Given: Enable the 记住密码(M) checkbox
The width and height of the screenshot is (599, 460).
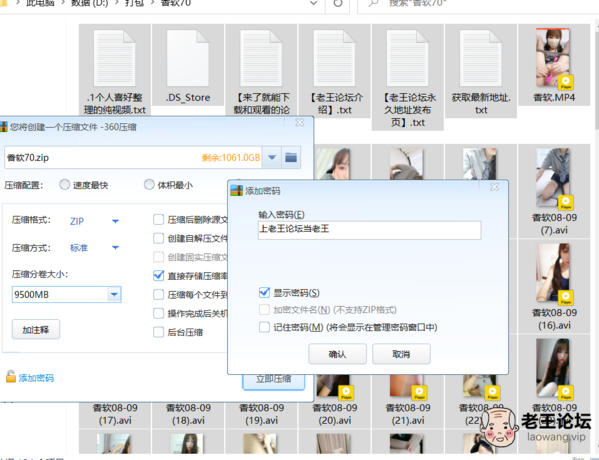Looking at the screenshot, I should [264, 327].
